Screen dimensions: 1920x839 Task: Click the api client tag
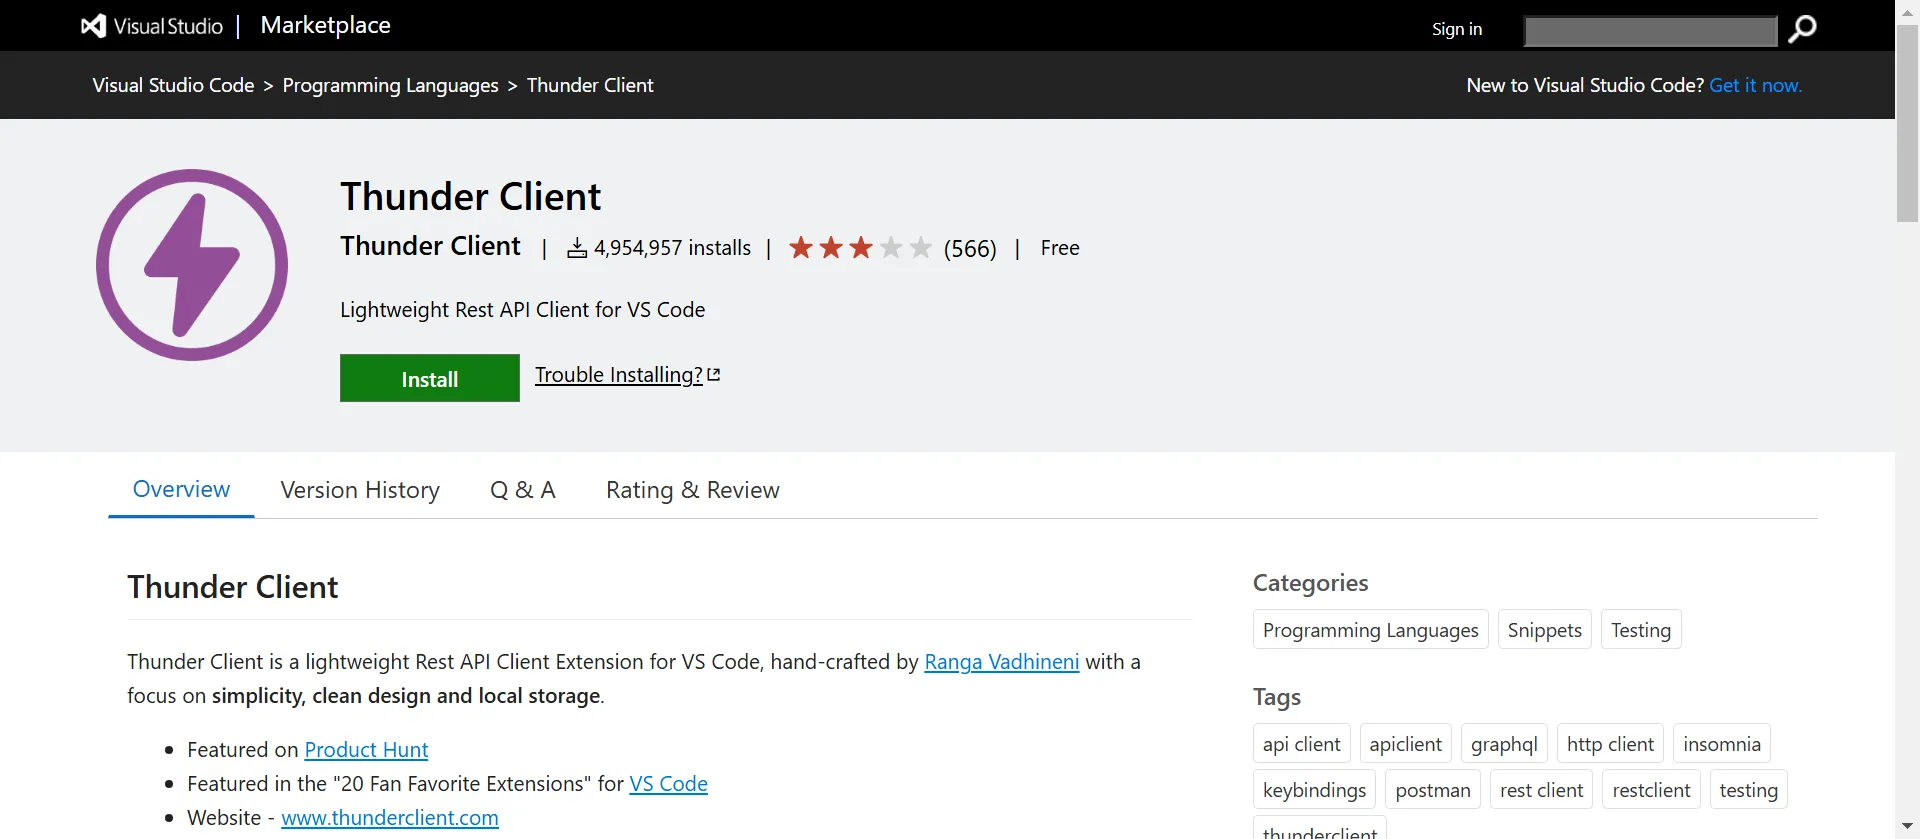tap(1301, 744)
